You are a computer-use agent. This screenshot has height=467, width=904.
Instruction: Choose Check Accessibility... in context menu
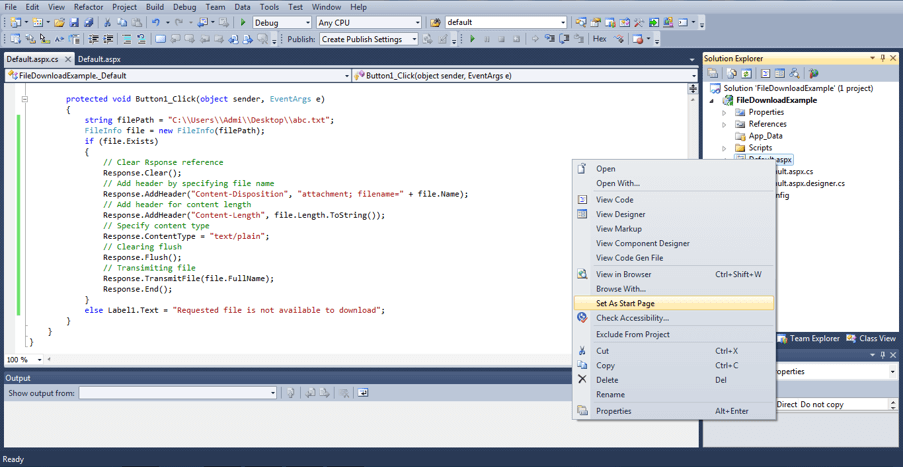674,318
